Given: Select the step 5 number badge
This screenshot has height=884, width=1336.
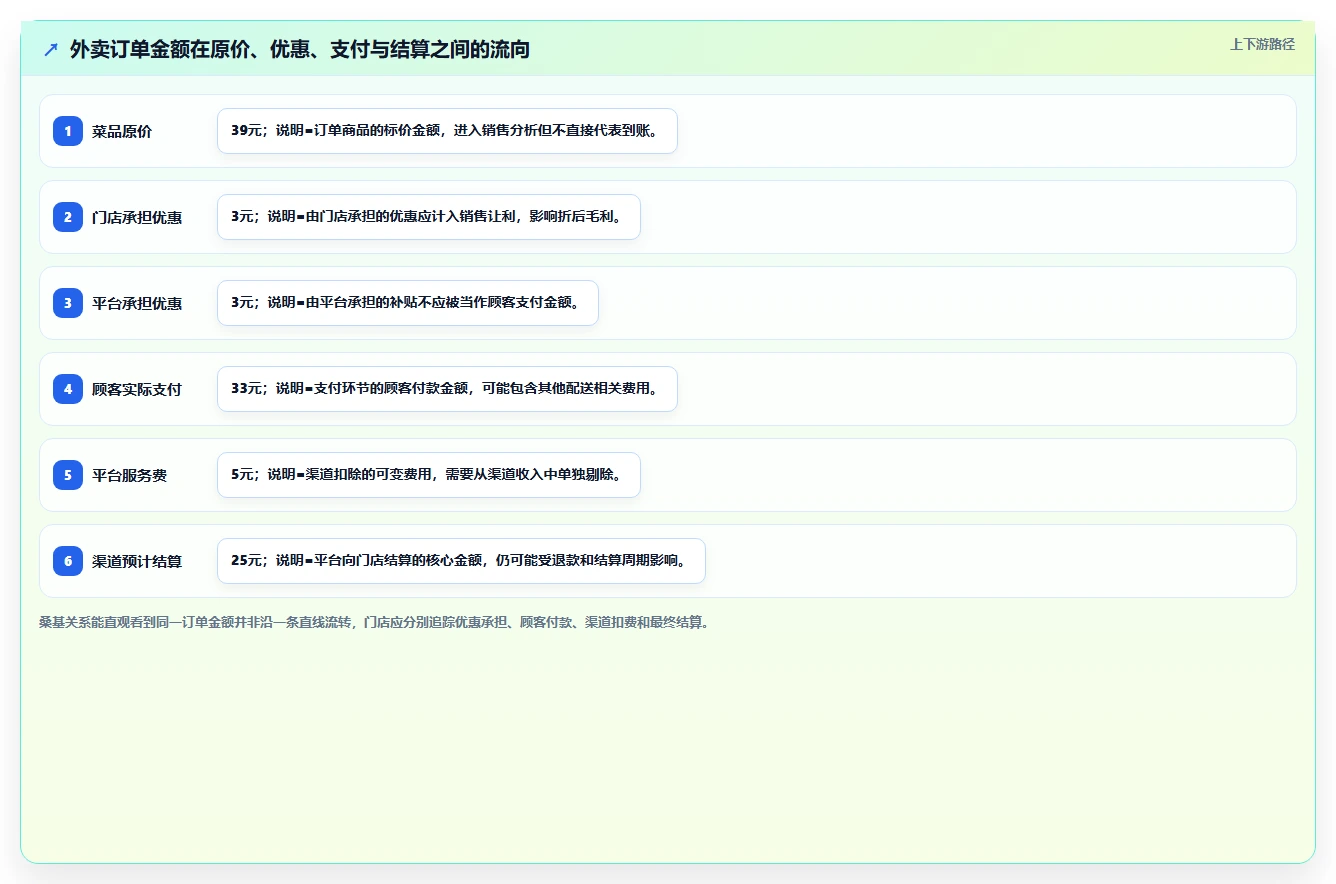Looking at the screenshot, I should coord(68,475).
